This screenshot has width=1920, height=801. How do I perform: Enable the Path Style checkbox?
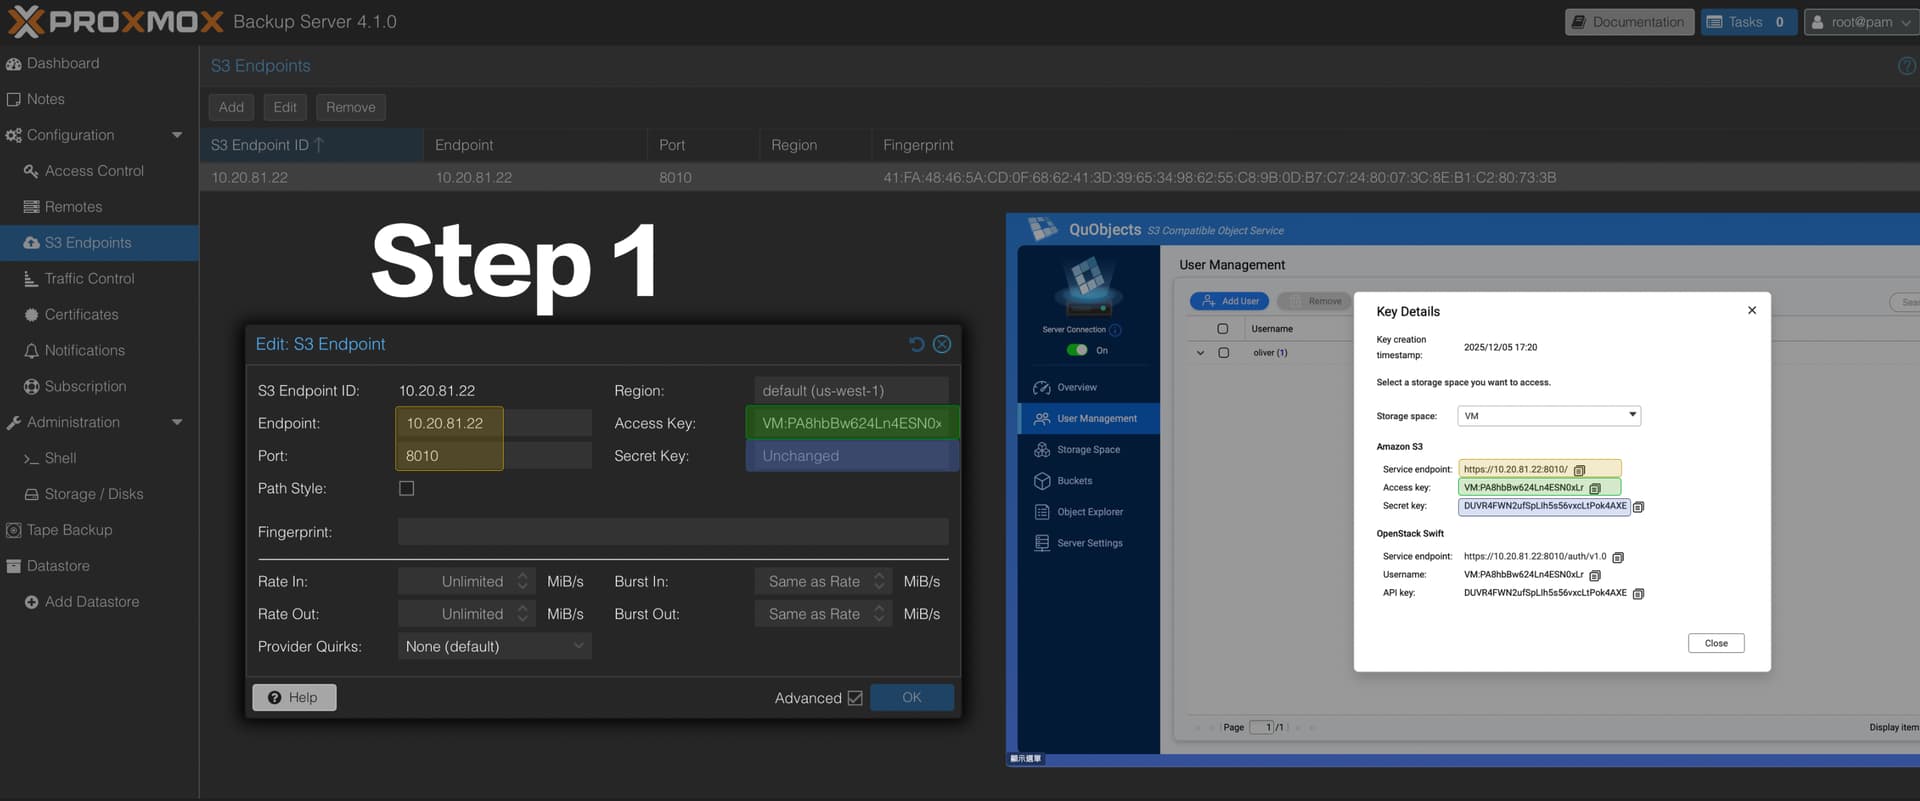tap(406, 489)
